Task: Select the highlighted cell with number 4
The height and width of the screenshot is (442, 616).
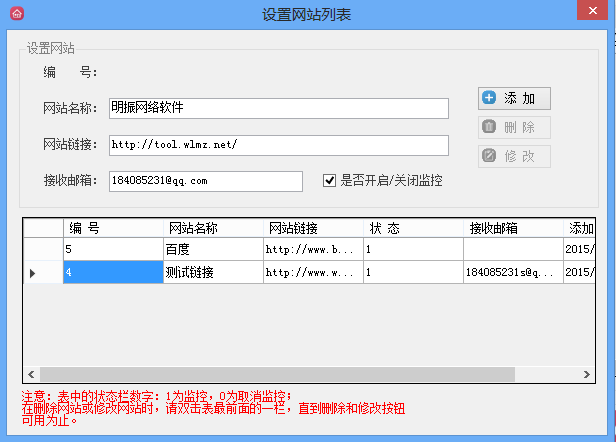Action: 113,272
